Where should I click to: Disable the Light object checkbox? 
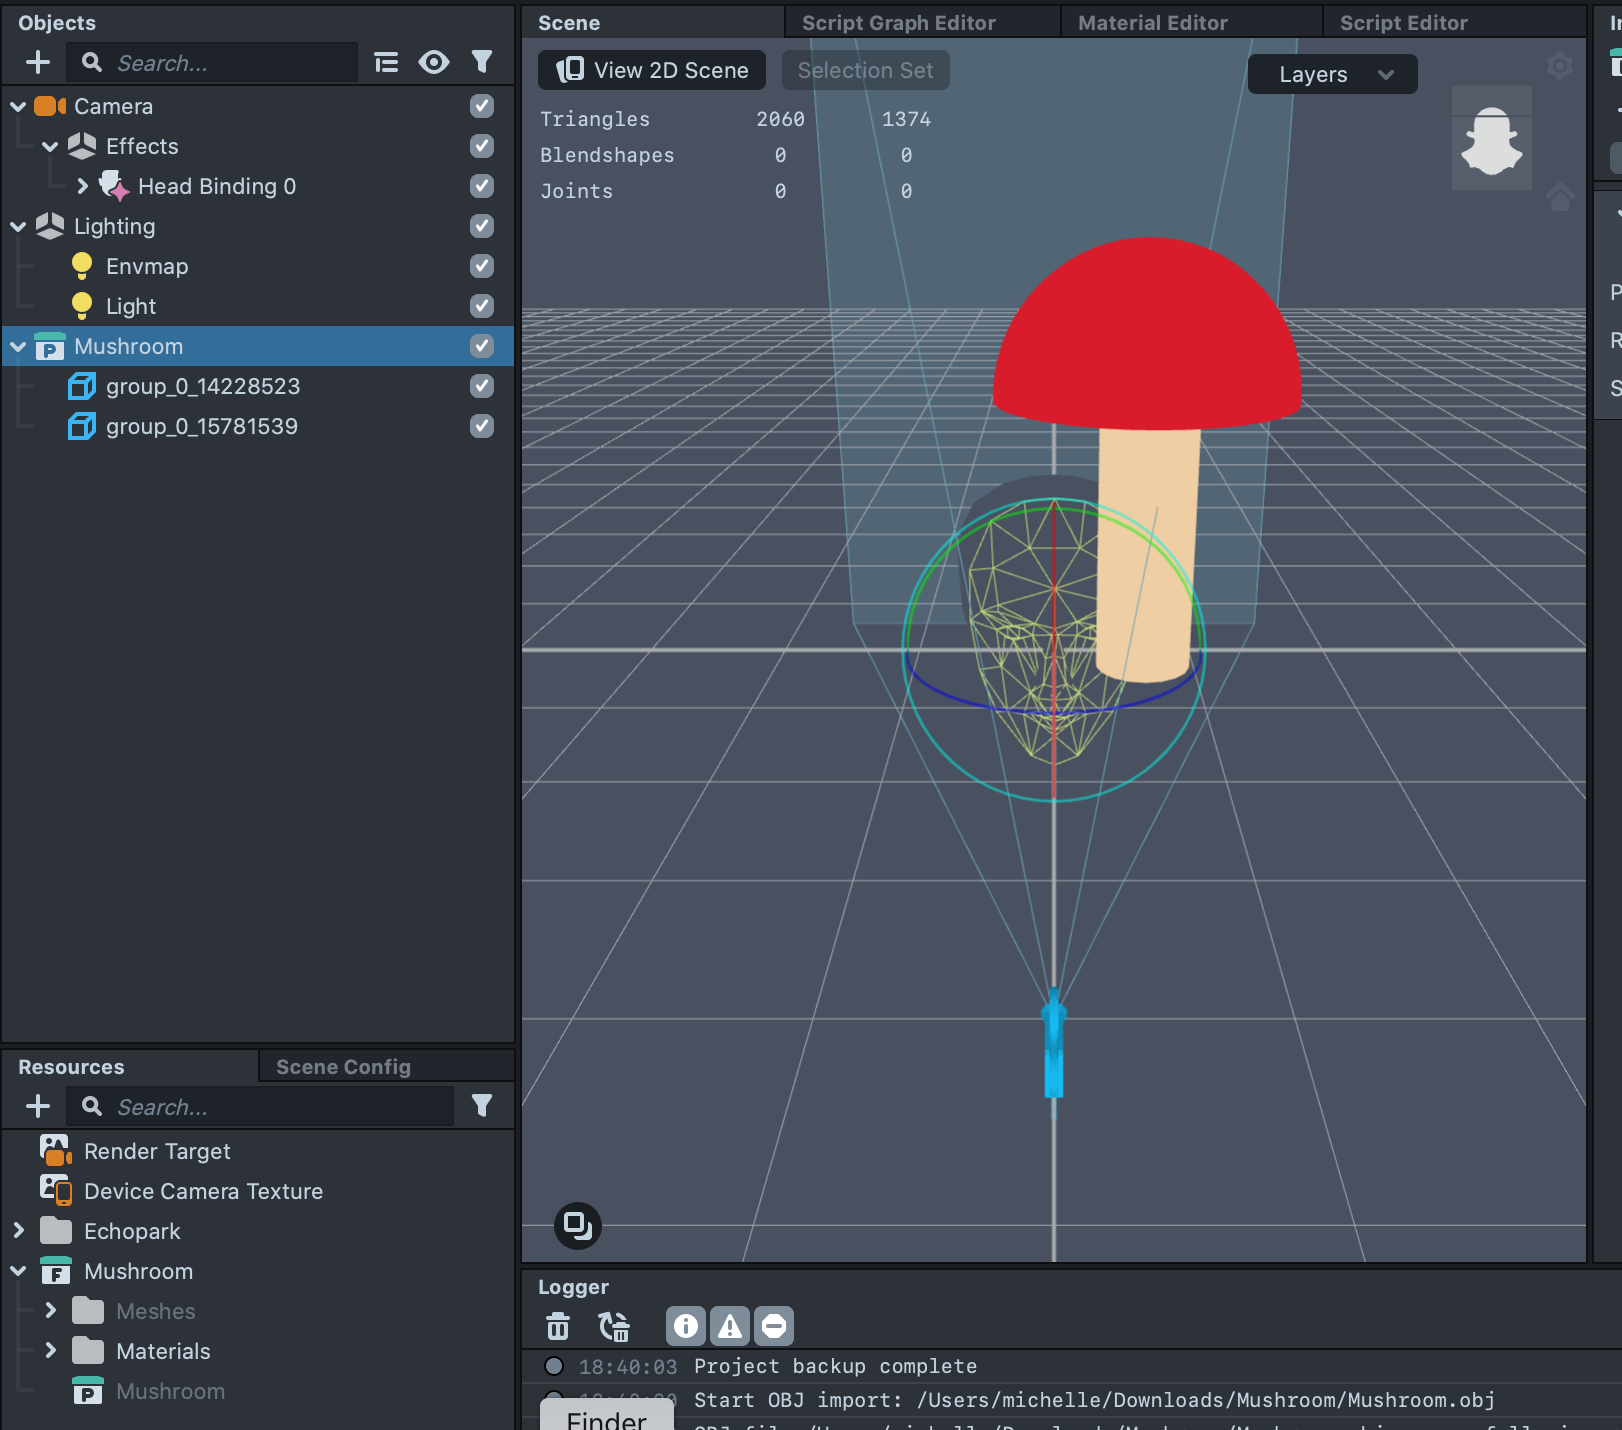[482, 306]
